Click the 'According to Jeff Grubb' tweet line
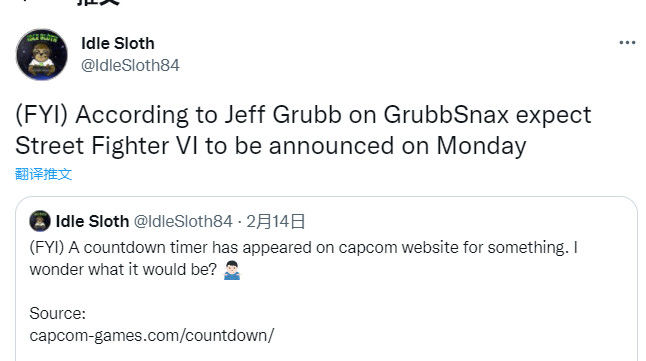The width and height of the screenshot is (646, 361). click(x=303, y=115)
